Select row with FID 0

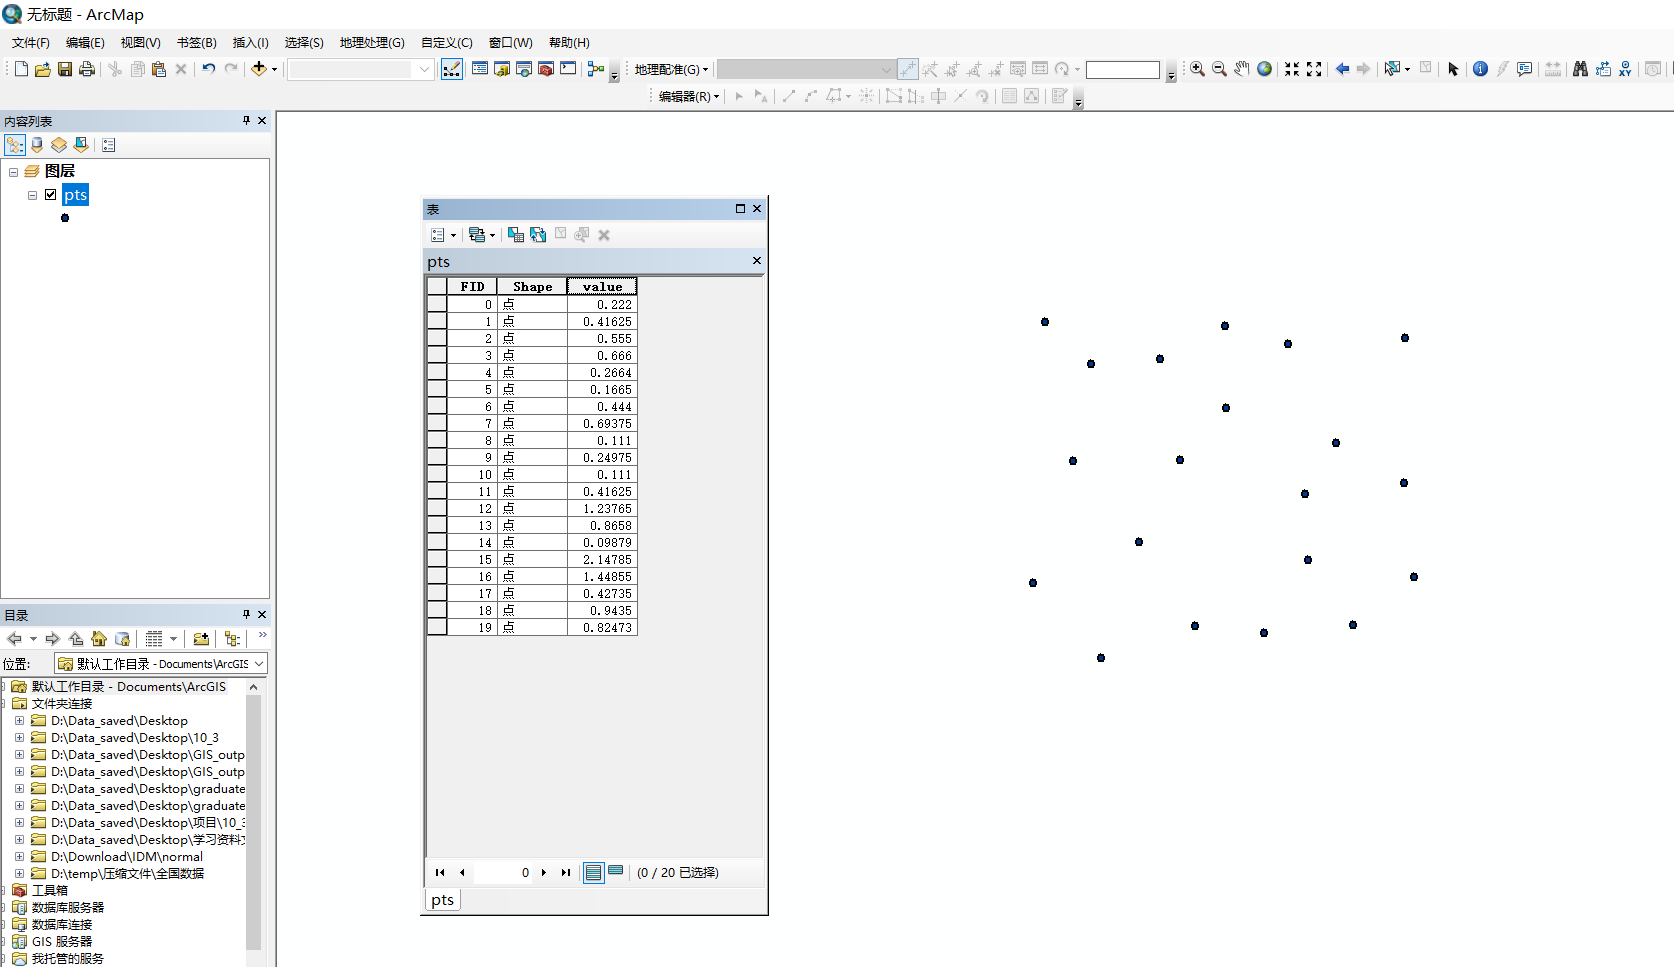pyautogui.click(x=437, y=304)
